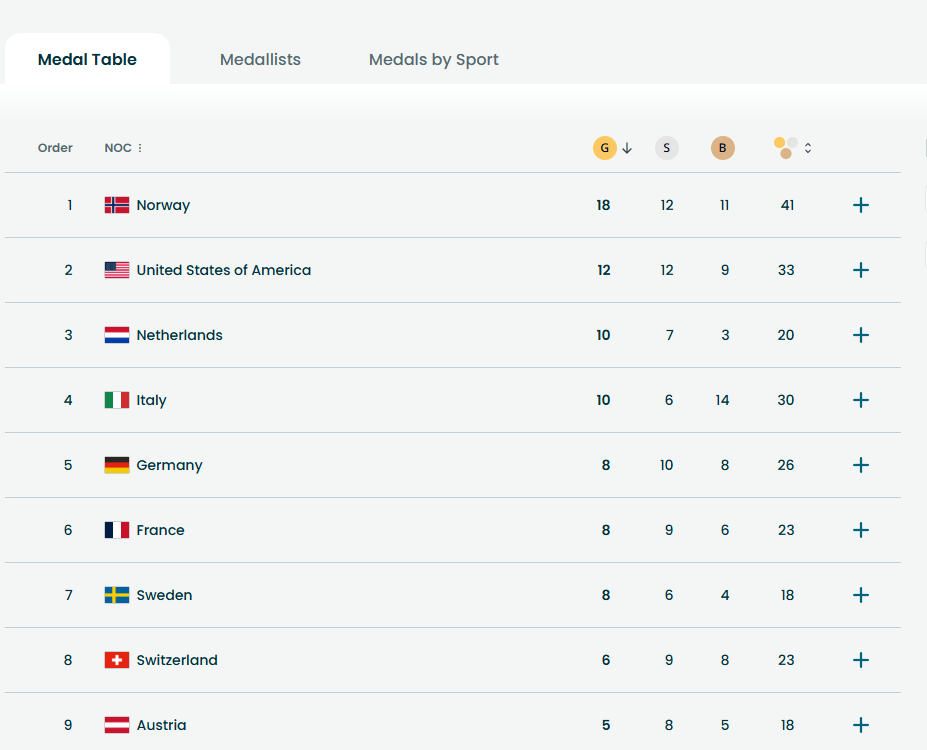927x750 pixels.
Task: Expand Austria row details
Action: tap(860, 725)
